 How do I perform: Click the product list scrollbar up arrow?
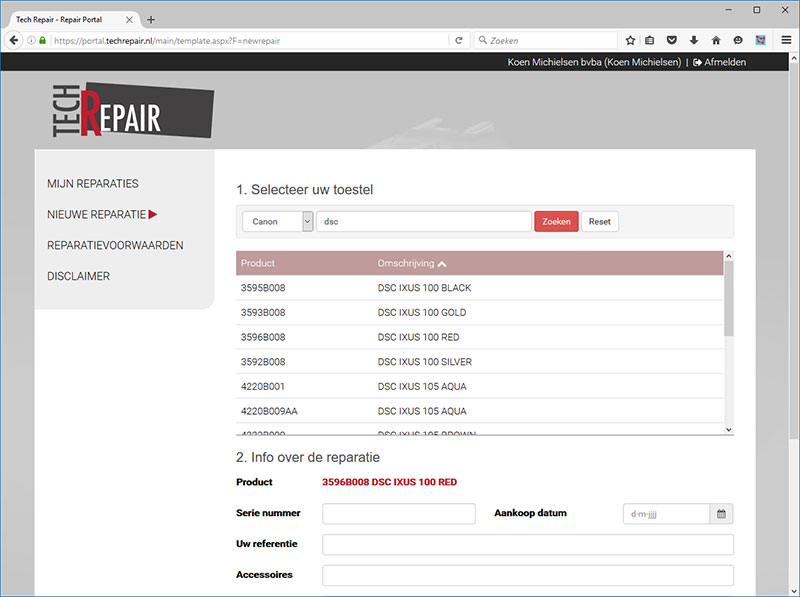pos(729,256)
